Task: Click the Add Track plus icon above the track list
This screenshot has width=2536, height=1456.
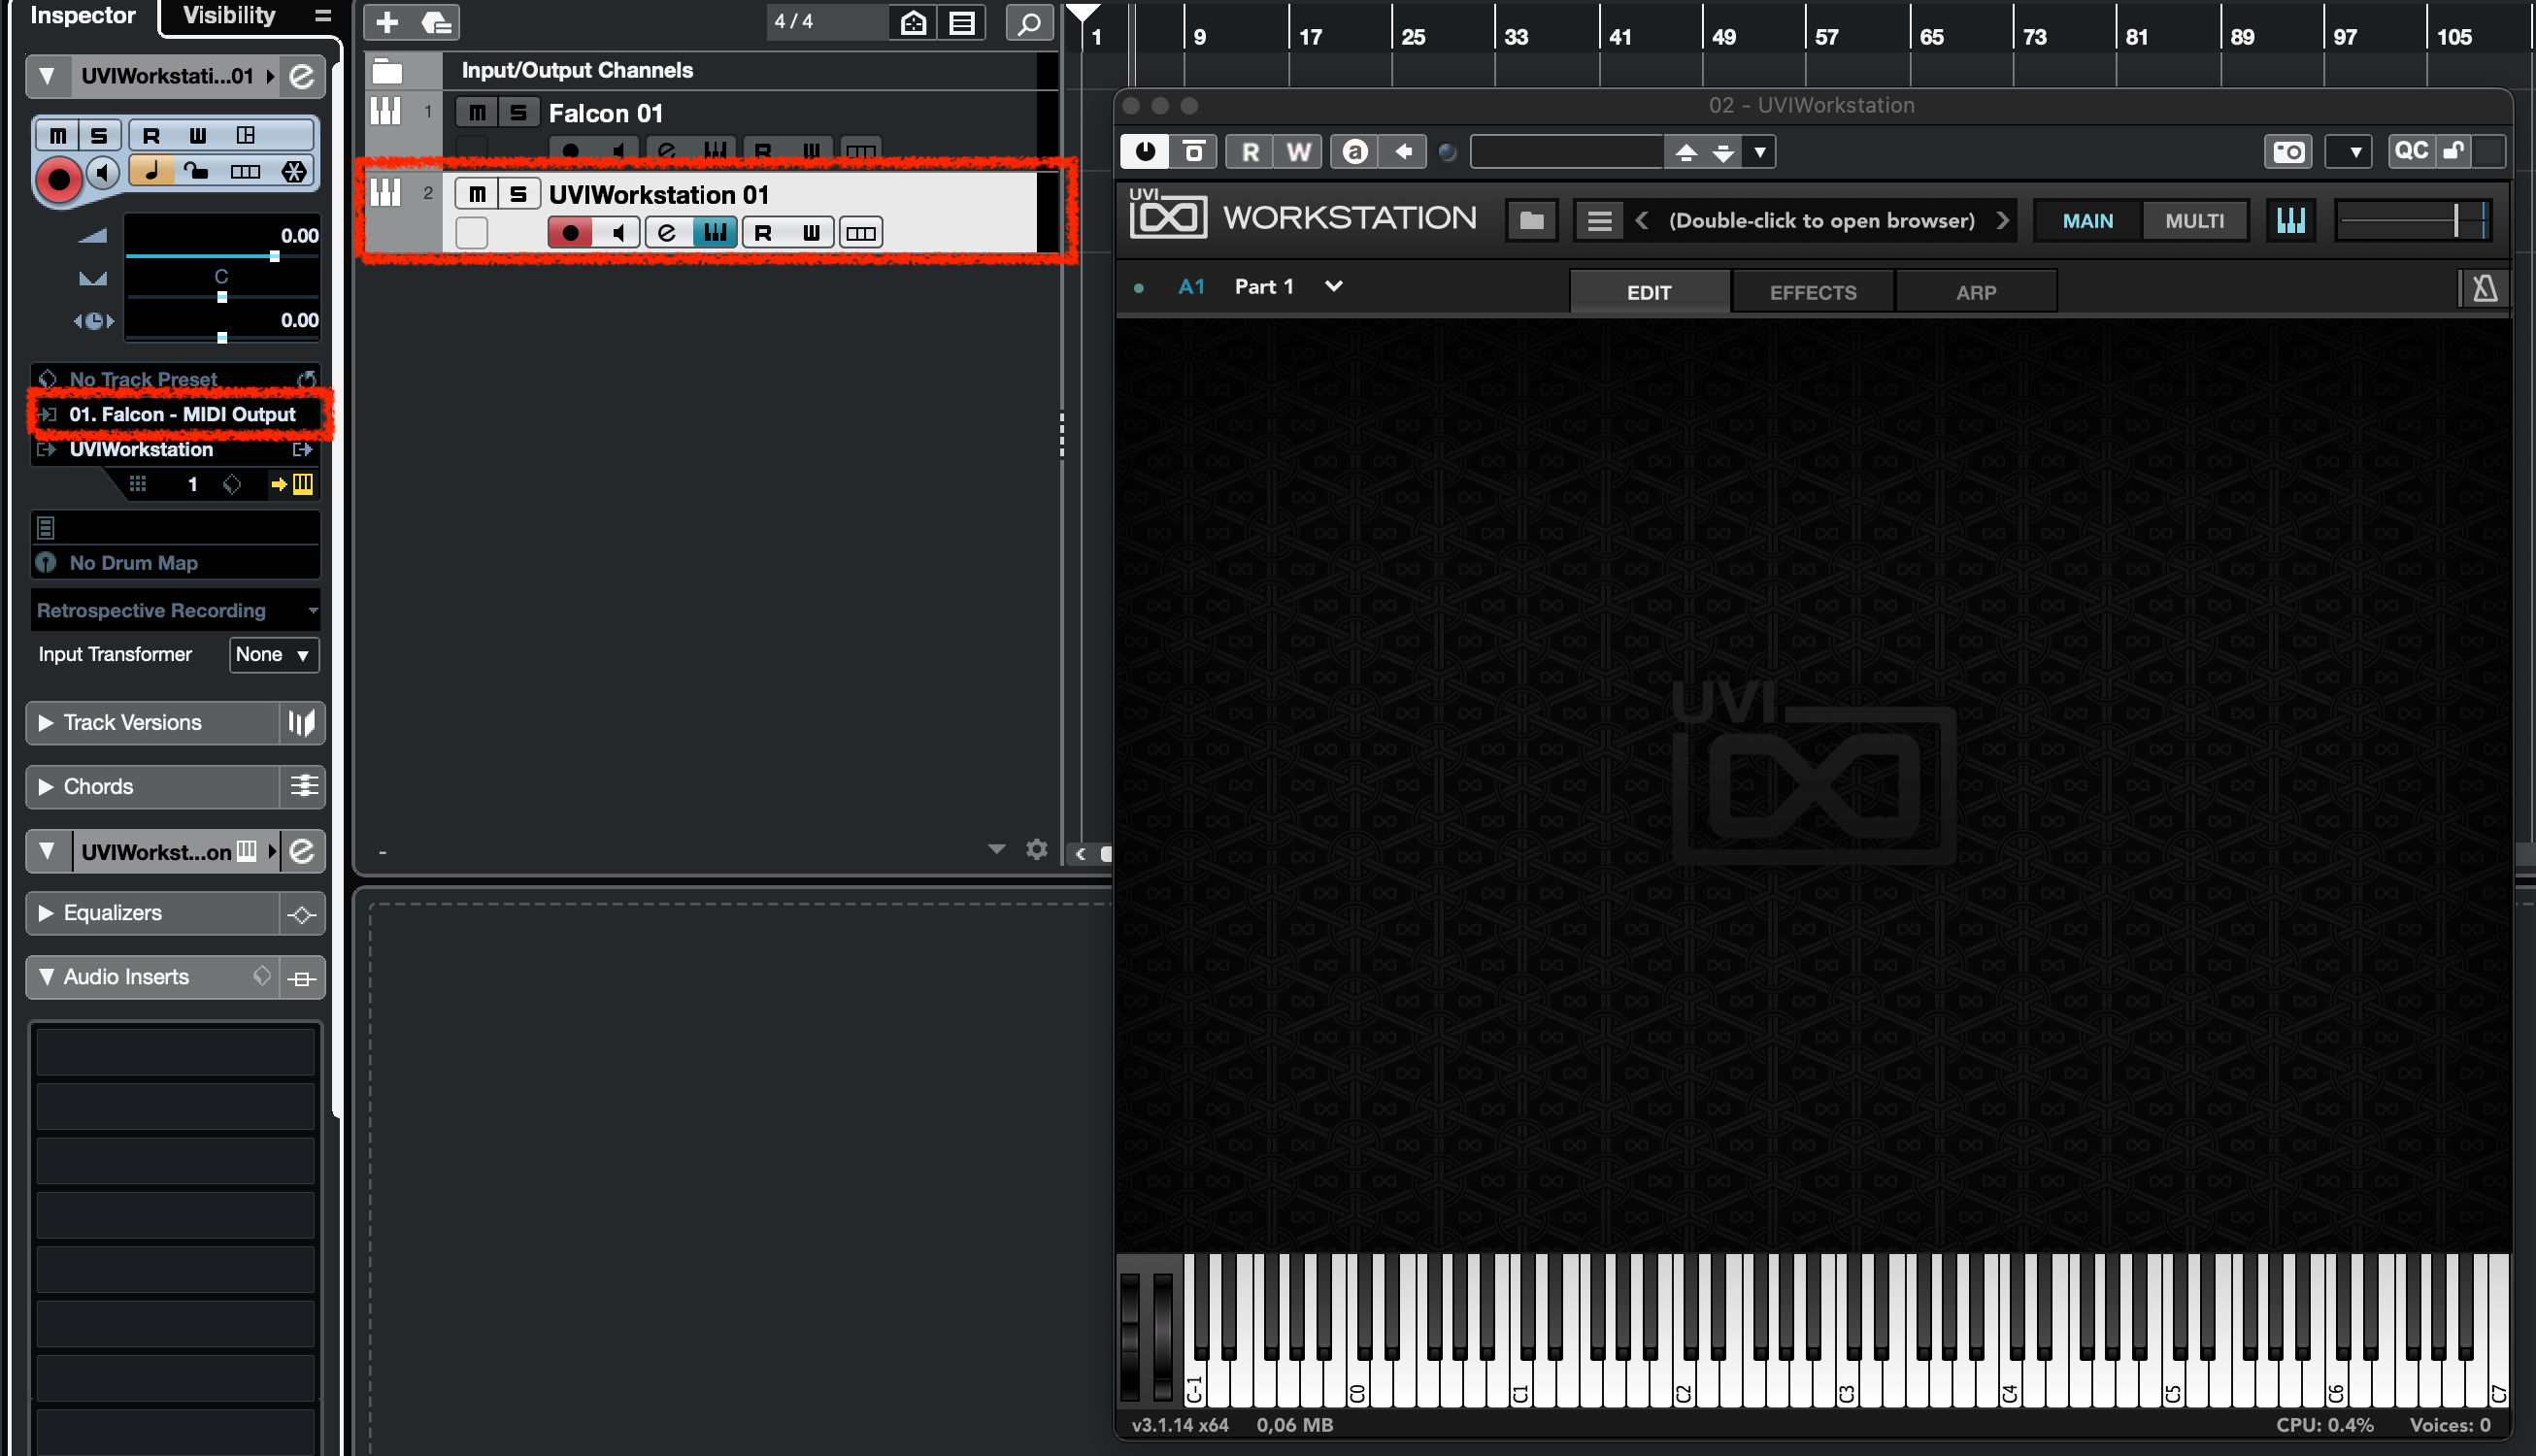Action: tap(386, 22)
